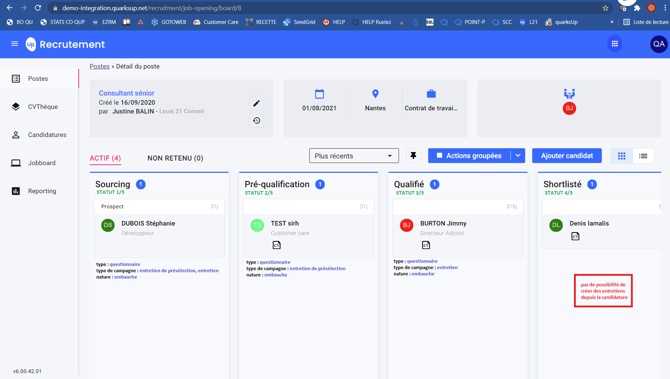Open the QA user avatar menu
Image resolution: width=670 pixels, height=379 pixels.
tap(658, 44)
